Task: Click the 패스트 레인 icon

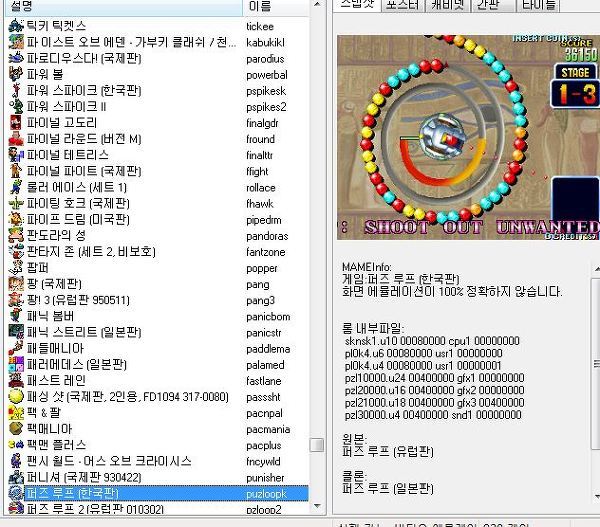Action: pos(16,380)
